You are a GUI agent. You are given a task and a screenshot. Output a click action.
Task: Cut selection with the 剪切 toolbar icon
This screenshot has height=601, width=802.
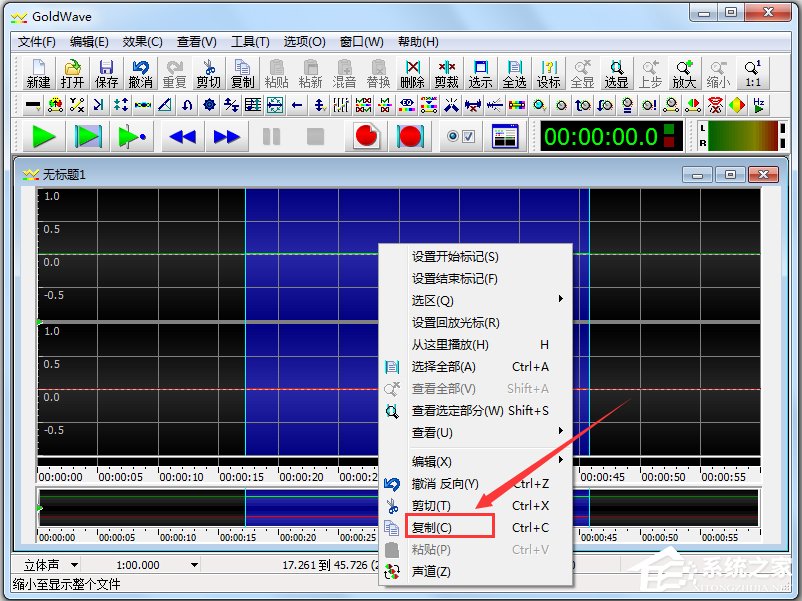209,74
